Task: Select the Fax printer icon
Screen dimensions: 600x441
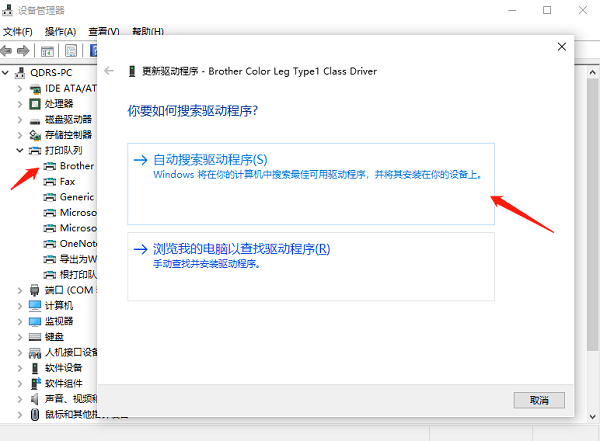Action: point(50,182)
